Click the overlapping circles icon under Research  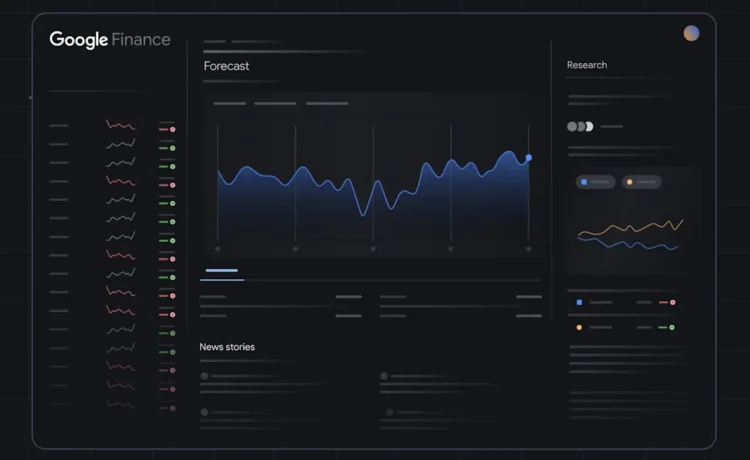580,126
